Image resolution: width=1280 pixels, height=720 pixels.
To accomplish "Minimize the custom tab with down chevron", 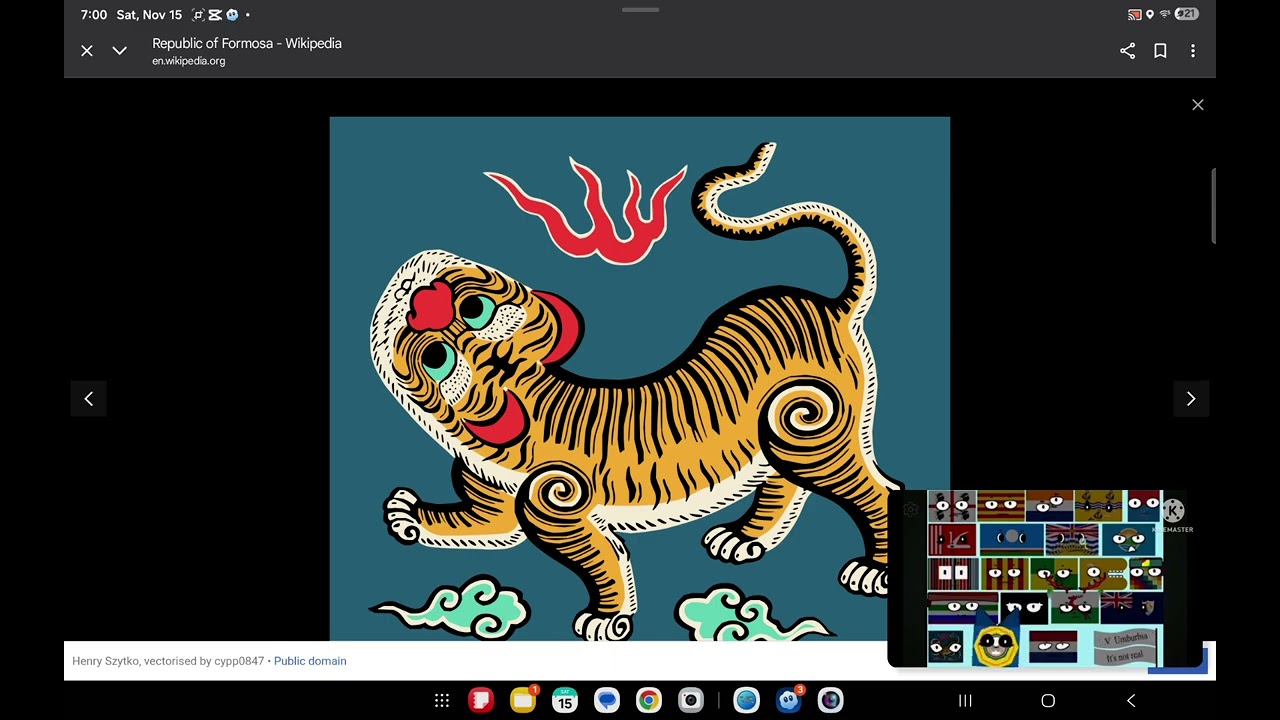I will 119,51.
